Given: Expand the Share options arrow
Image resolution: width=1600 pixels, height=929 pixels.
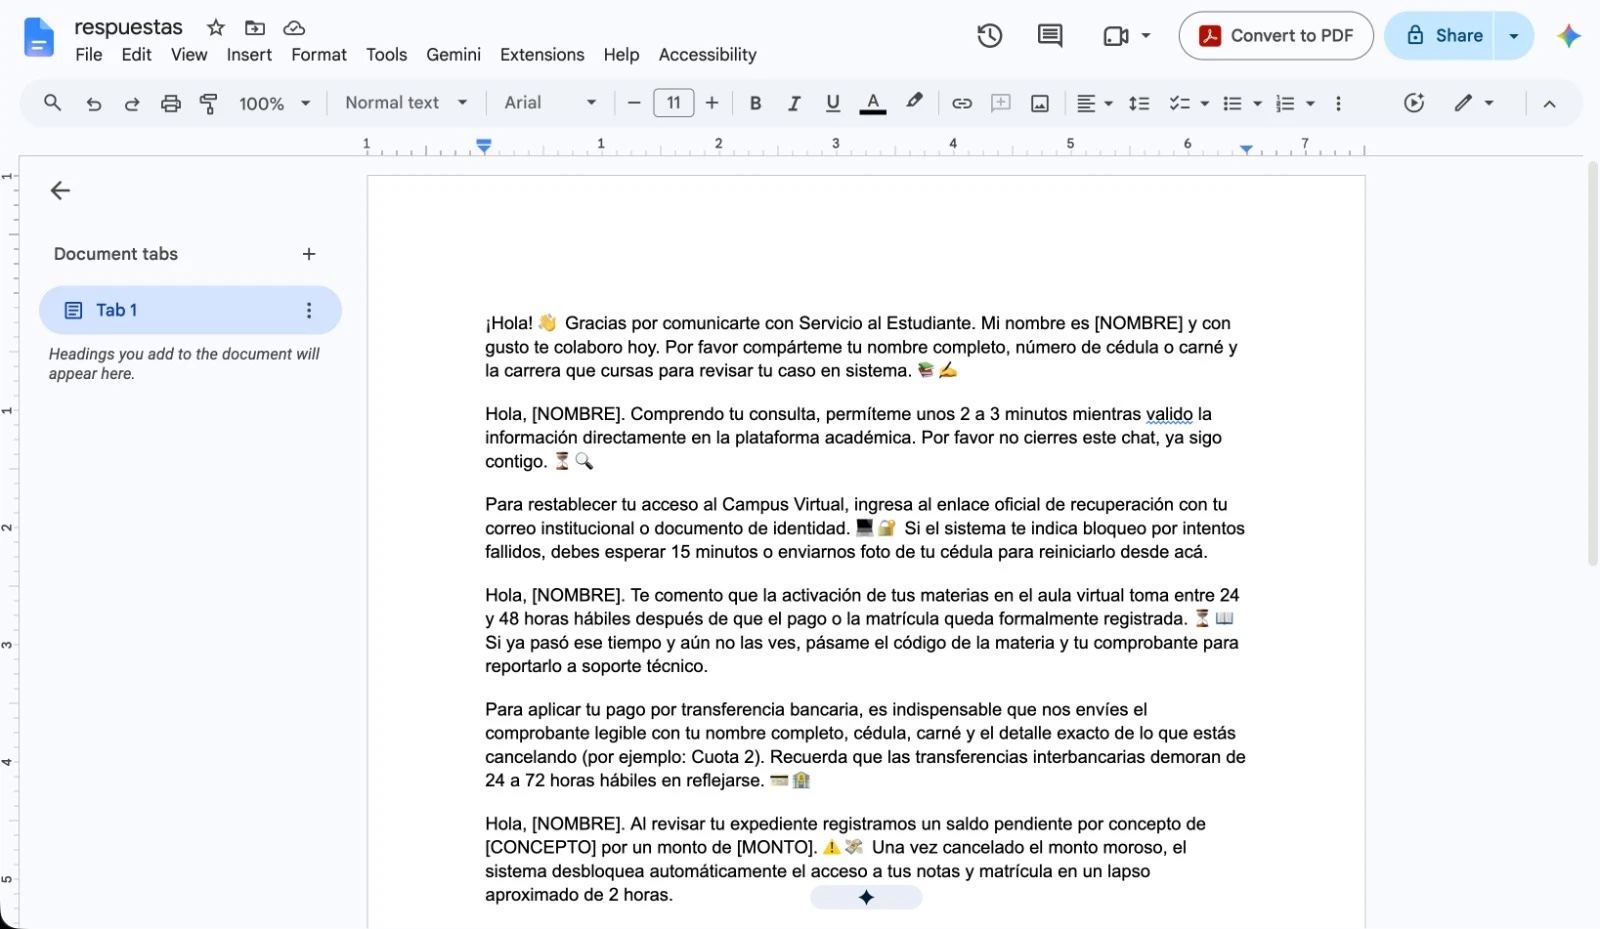Looking at the screenshot, I should (1514, 36).
